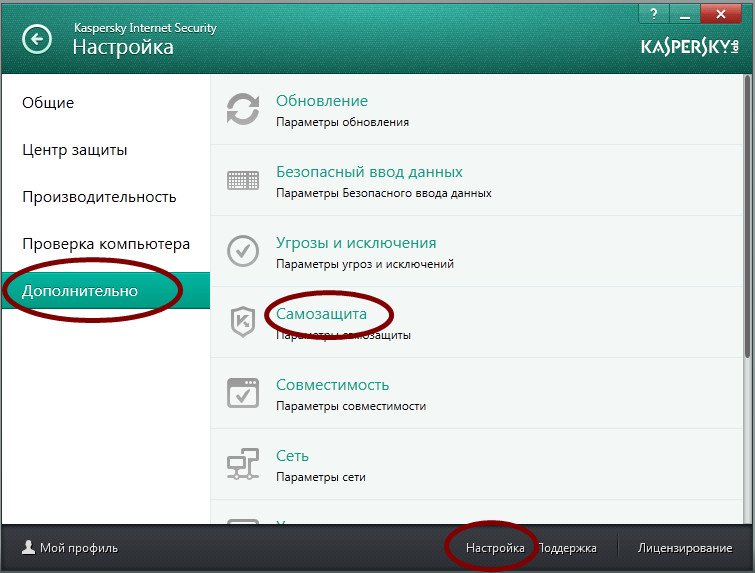Click the Kaspersky Lab logo
The width and height of the screenshot is (755, 573).
click(x=690, y=47)
